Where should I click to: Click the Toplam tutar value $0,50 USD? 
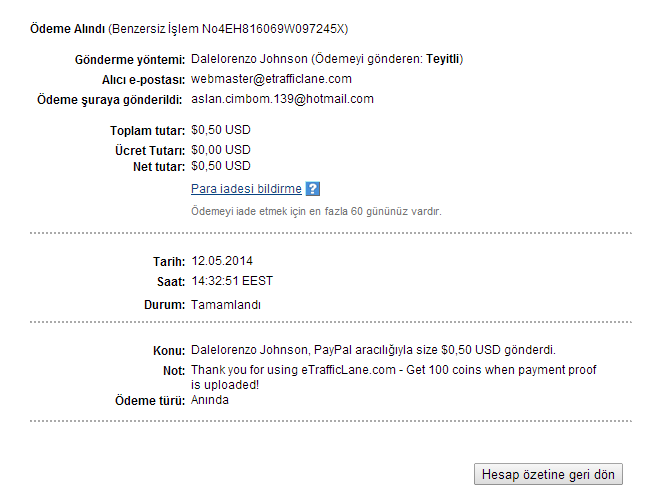tap(221, 130)
